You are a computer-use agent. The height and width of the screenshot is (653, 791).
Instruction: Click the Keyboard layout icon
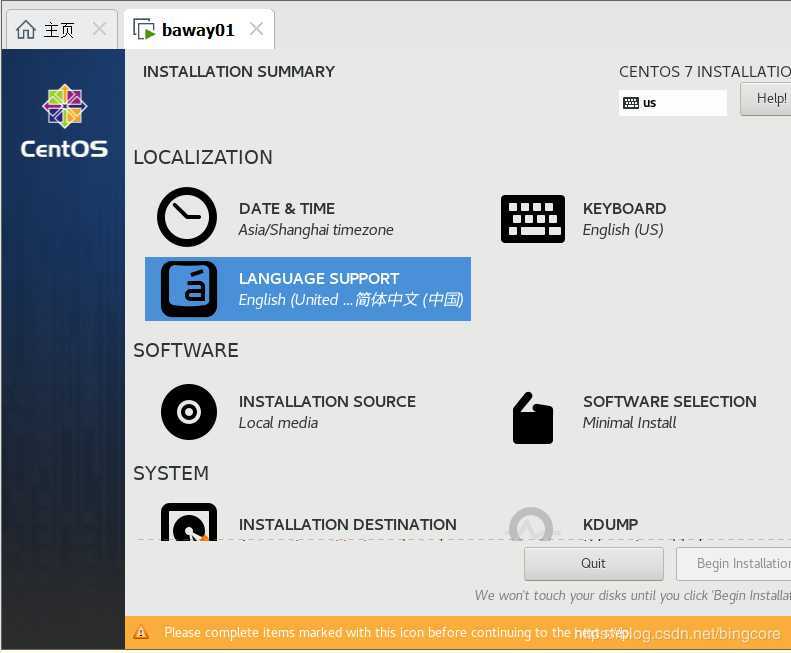(533, 219)
